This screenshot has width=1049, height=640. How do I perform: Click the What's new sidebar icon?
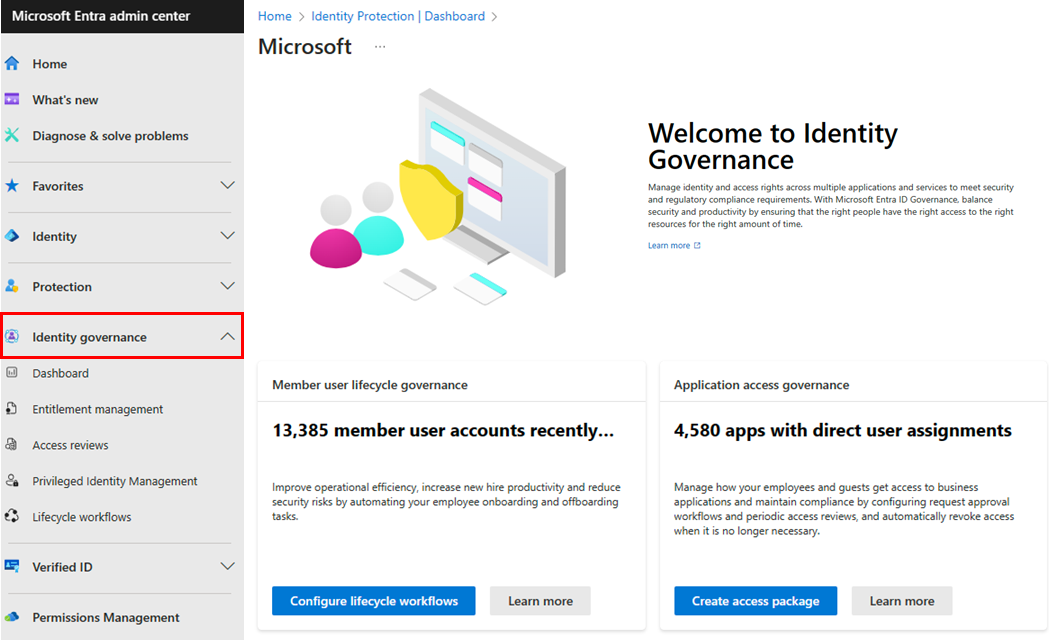click(x=12, y=100)
